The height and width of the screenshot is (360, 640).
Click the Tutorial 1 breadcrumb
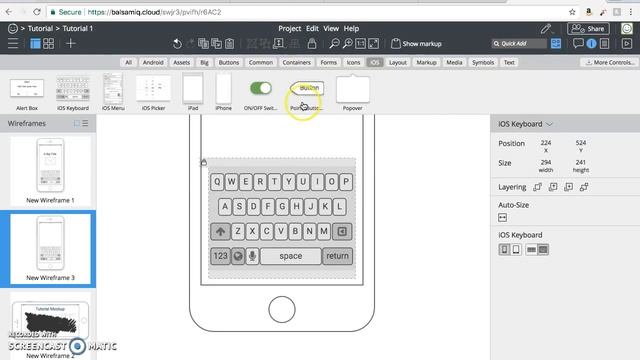point(78,29)
